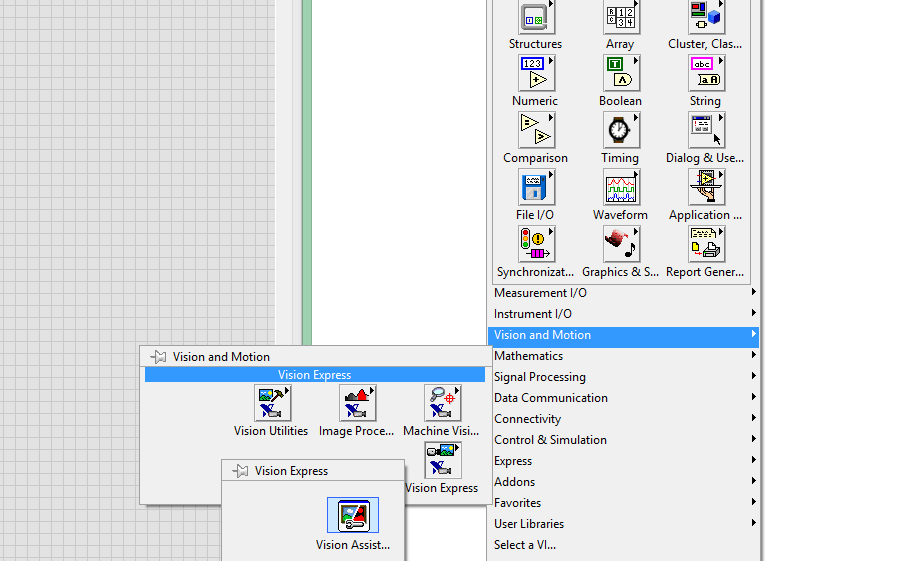This screenshot has width=903, height=561.
Task: Open the Numeric palette icon
Action: [536, 73]
